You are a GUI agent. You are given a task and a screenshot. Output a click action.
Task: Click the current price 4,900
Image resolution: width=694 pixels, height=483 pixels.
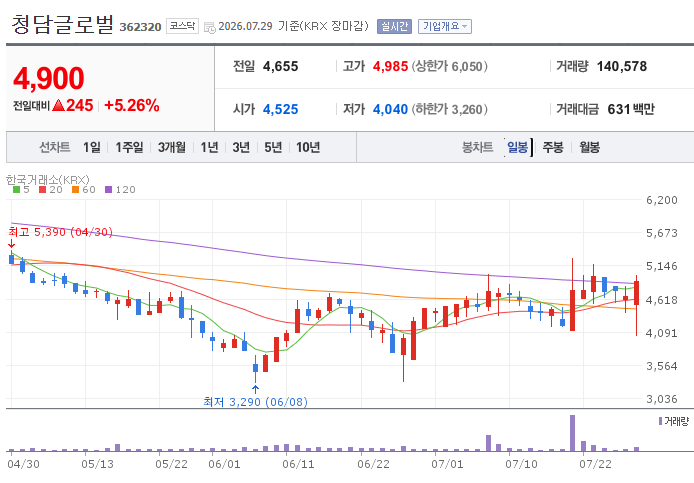coord(49,78)
